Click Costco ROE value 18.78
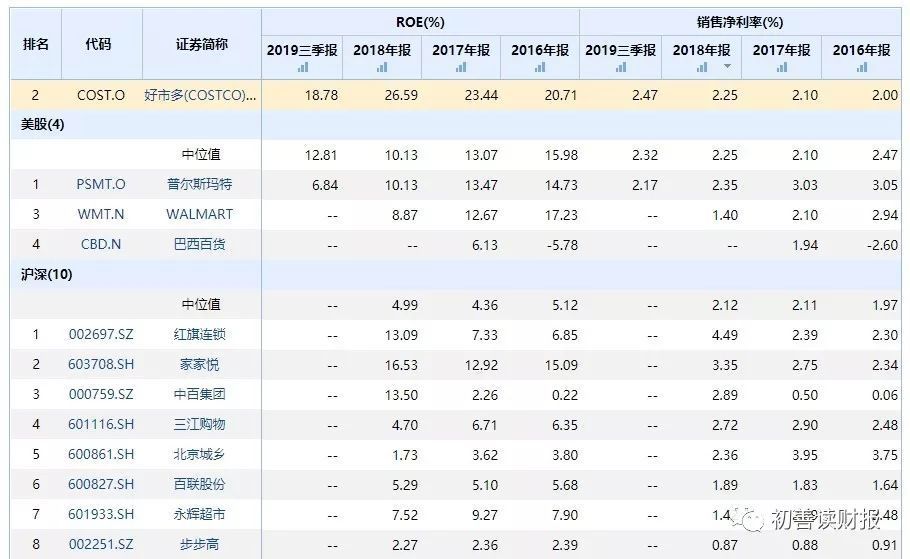Screen dimensions: 910x559 [322, 95]
